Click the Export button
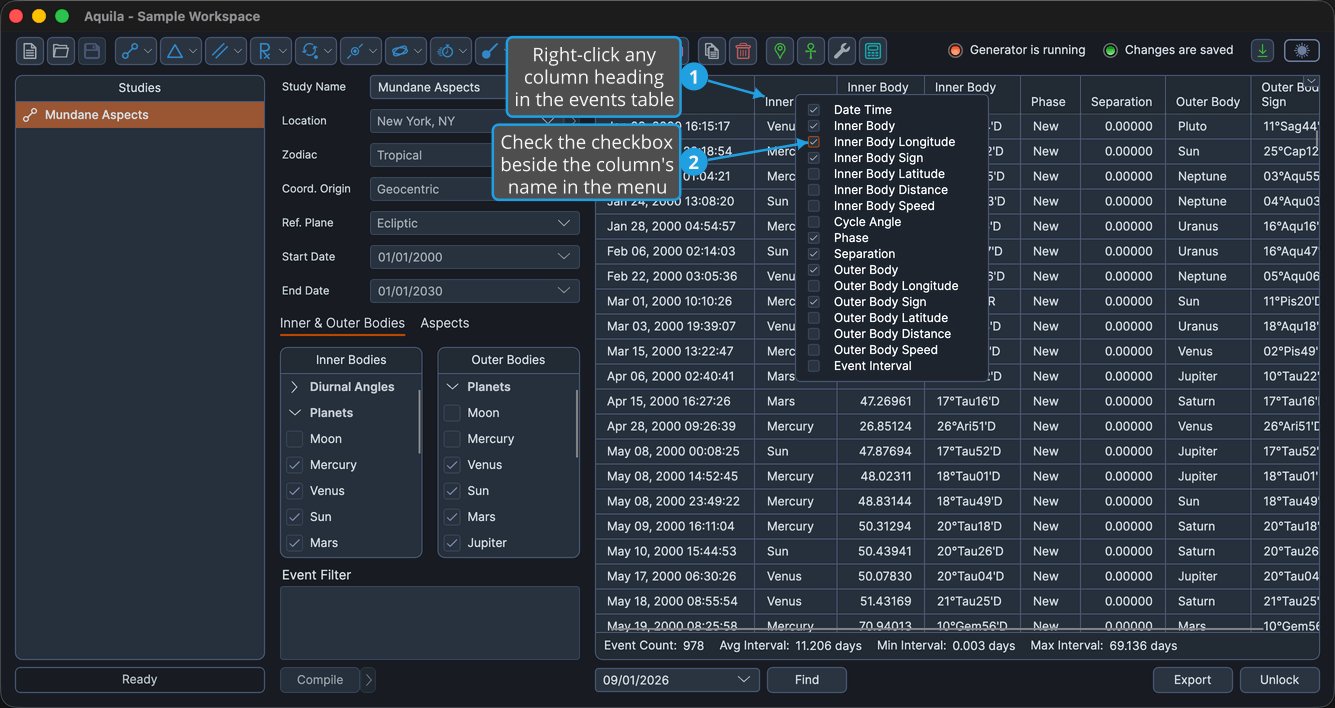1335x708 pixels. tap(1192, 680)
